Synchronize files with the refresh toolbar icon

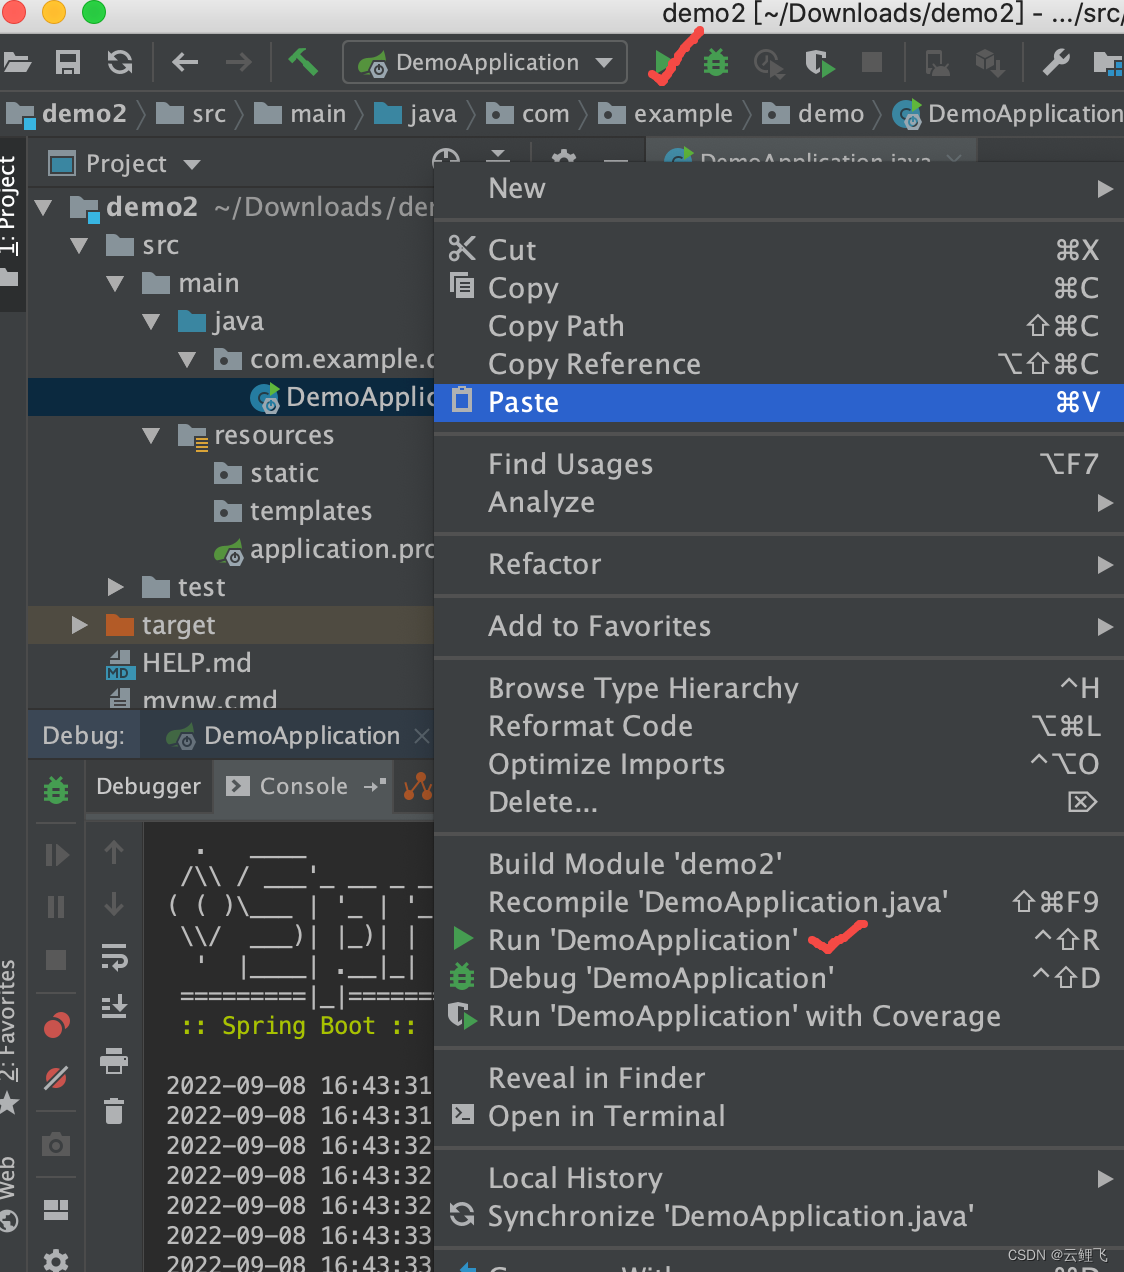coord(120,63)
